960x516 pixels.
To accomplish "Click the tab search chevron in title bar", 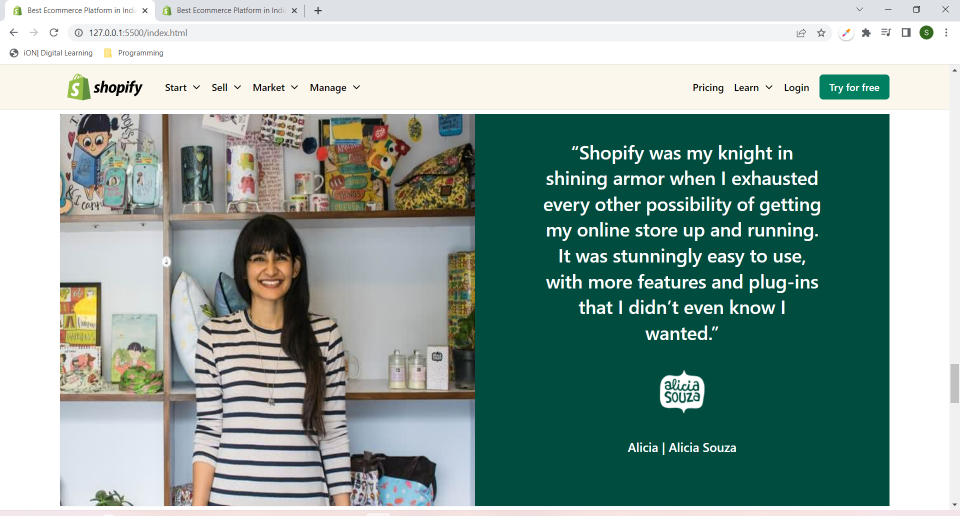I will click(860, 10).
